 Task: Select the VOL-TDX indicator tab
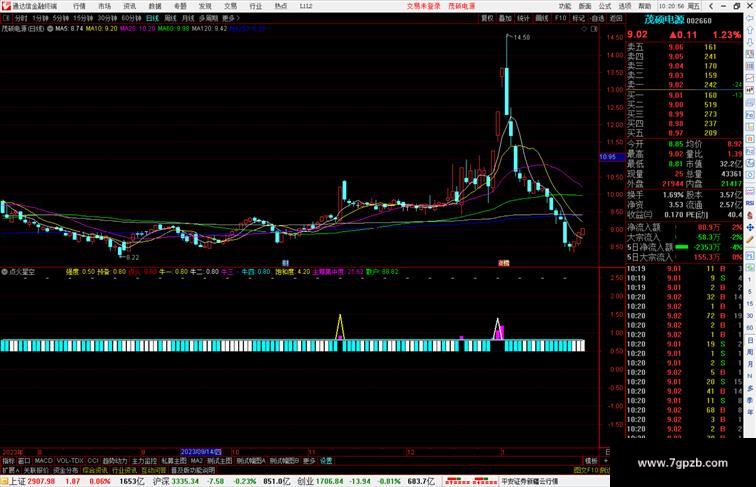[x=70, y=461]
